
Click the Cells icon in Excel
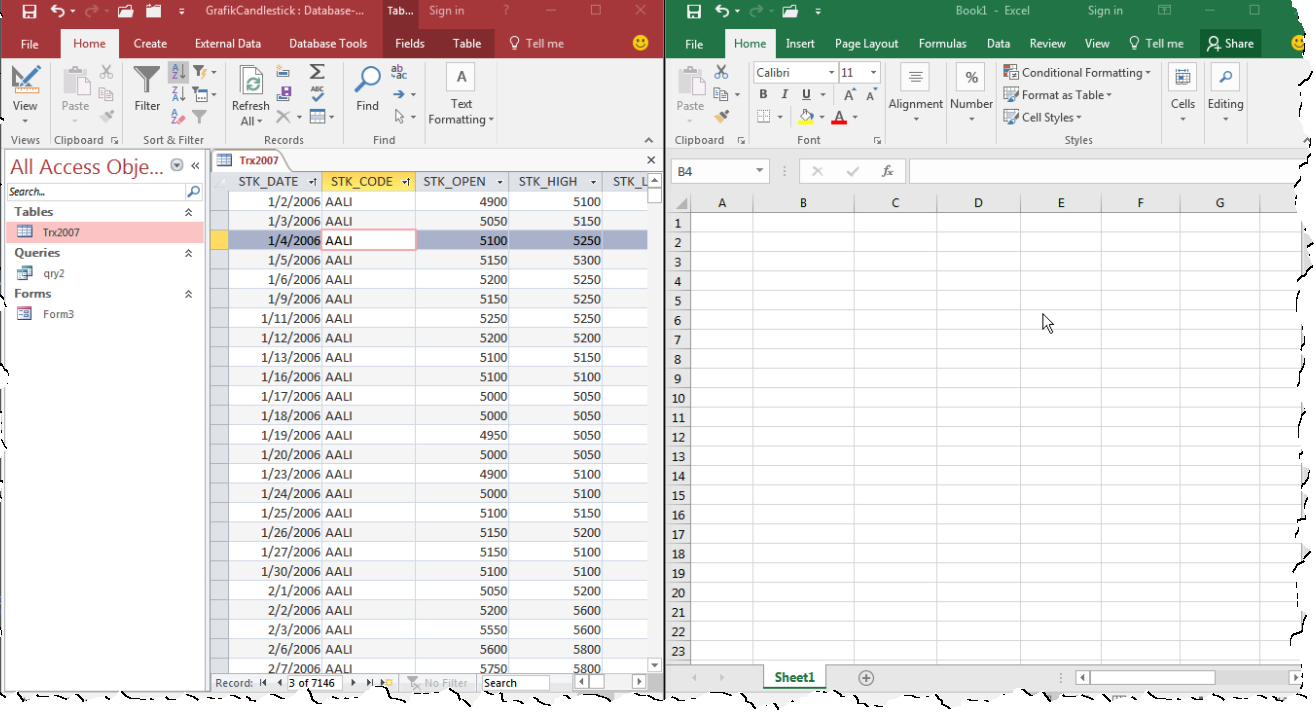(x=1183, y=79)
